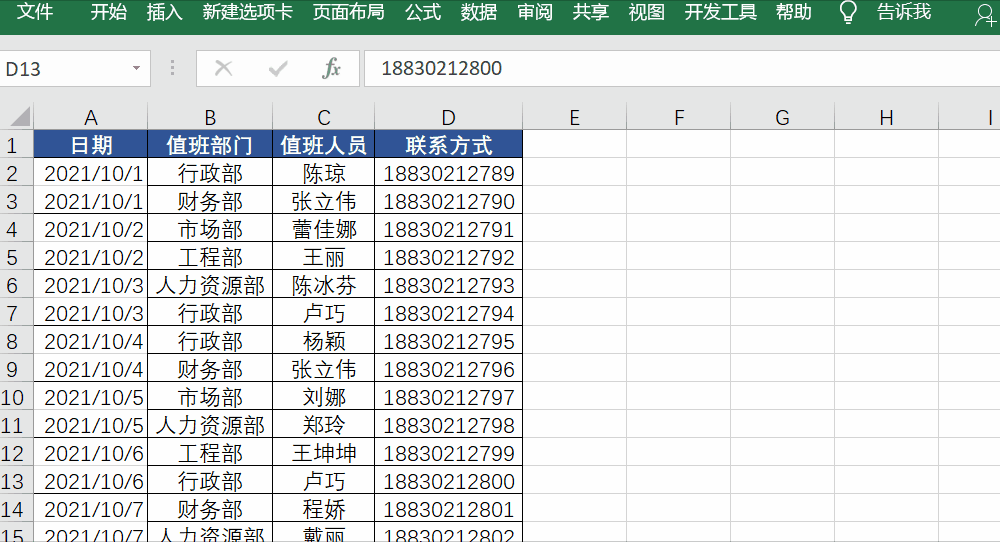Select the 工程部 cell in row 12
The width and height of the screenshot is (1000, 542).
pos(210,453)
